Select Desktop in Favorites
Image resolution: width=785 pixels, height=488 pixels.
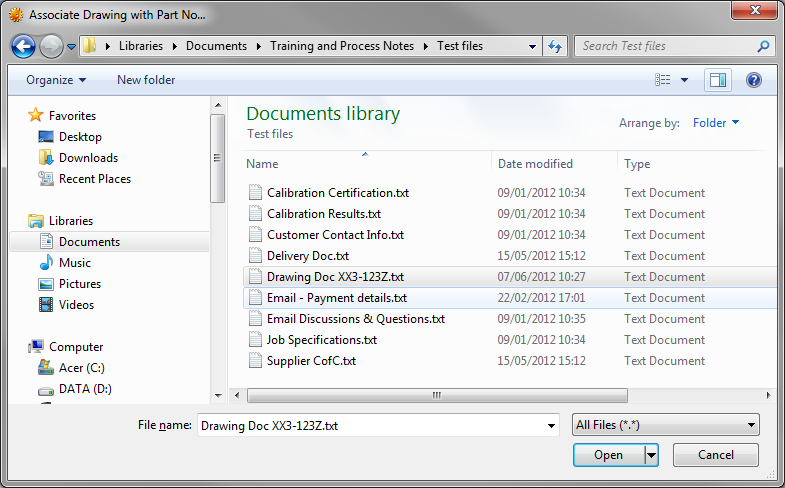pos(80,137)
